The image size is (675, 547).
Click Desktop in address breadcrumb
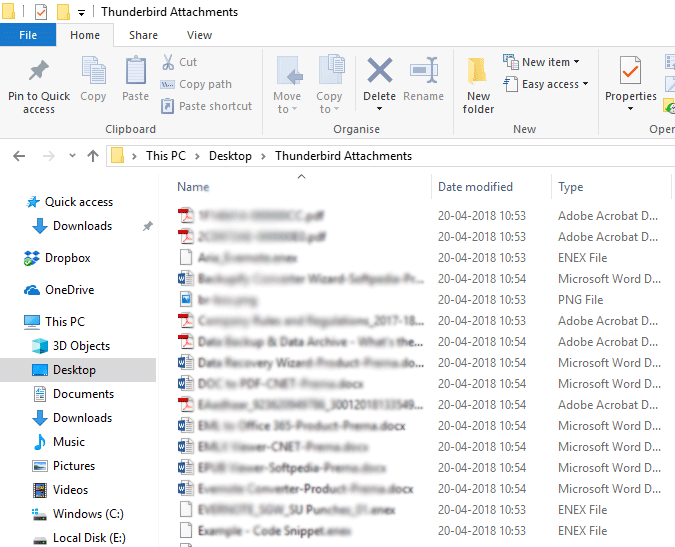230,156
